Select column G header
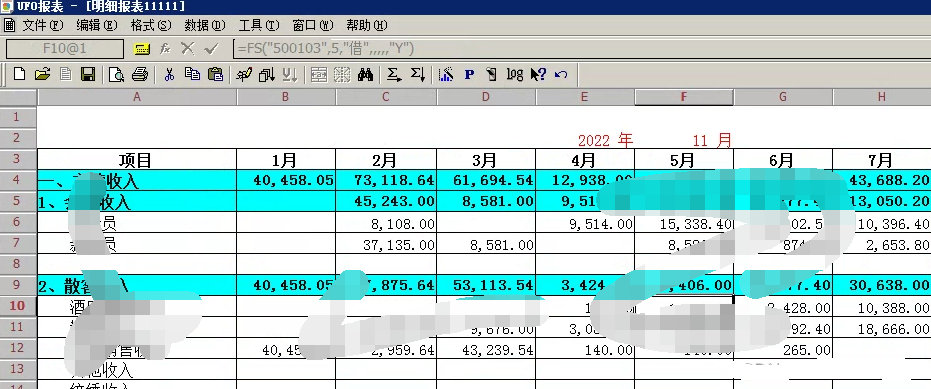 783,97
